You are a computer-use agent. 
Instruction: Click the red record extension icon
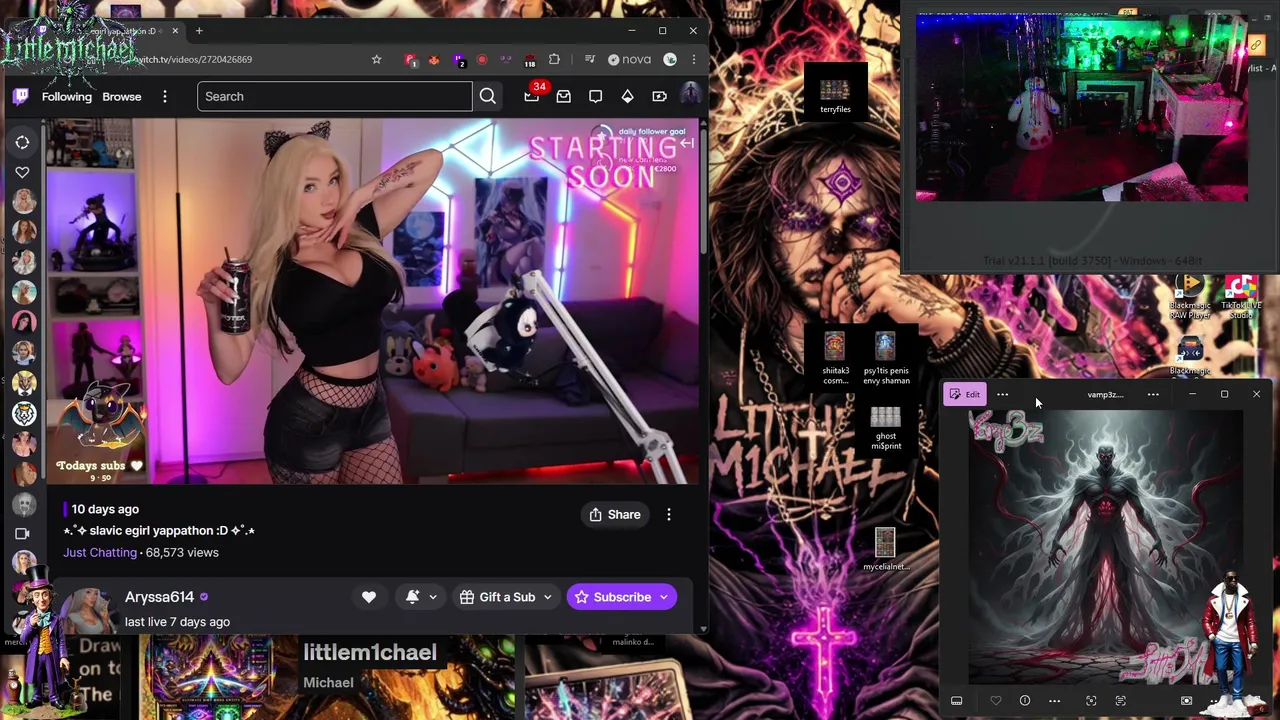click(x=482, y=59)
